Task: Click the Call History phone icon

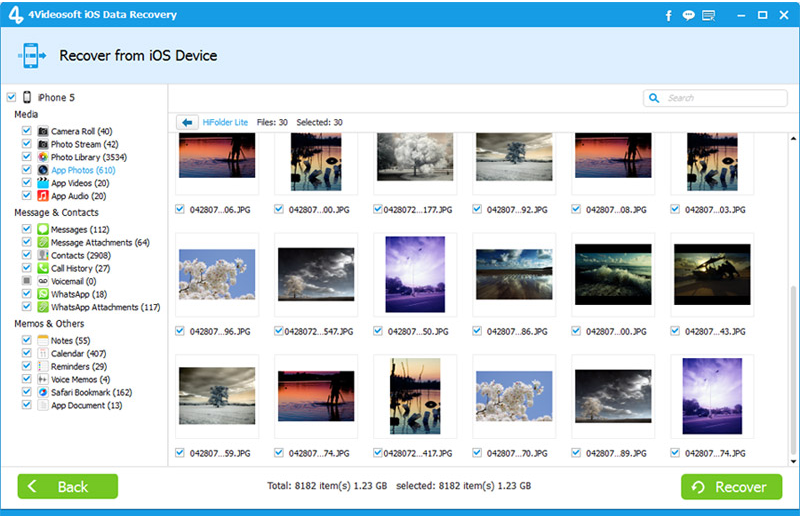Action: pos(43,268)
